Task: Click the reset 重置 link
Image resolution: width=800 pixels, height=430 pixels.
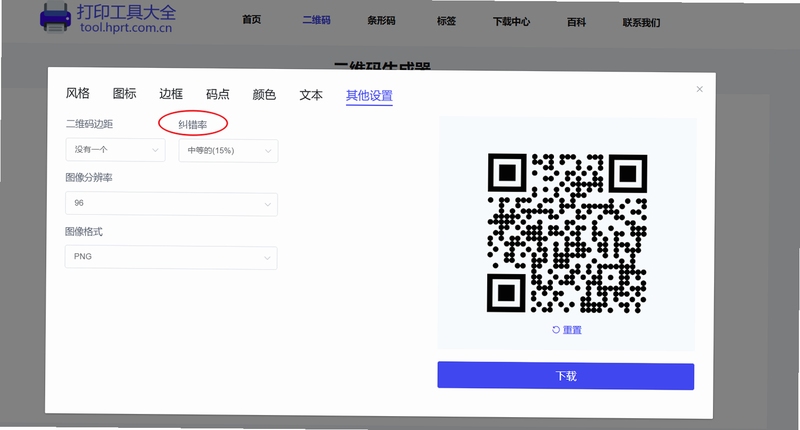Action: click(566, 330)
